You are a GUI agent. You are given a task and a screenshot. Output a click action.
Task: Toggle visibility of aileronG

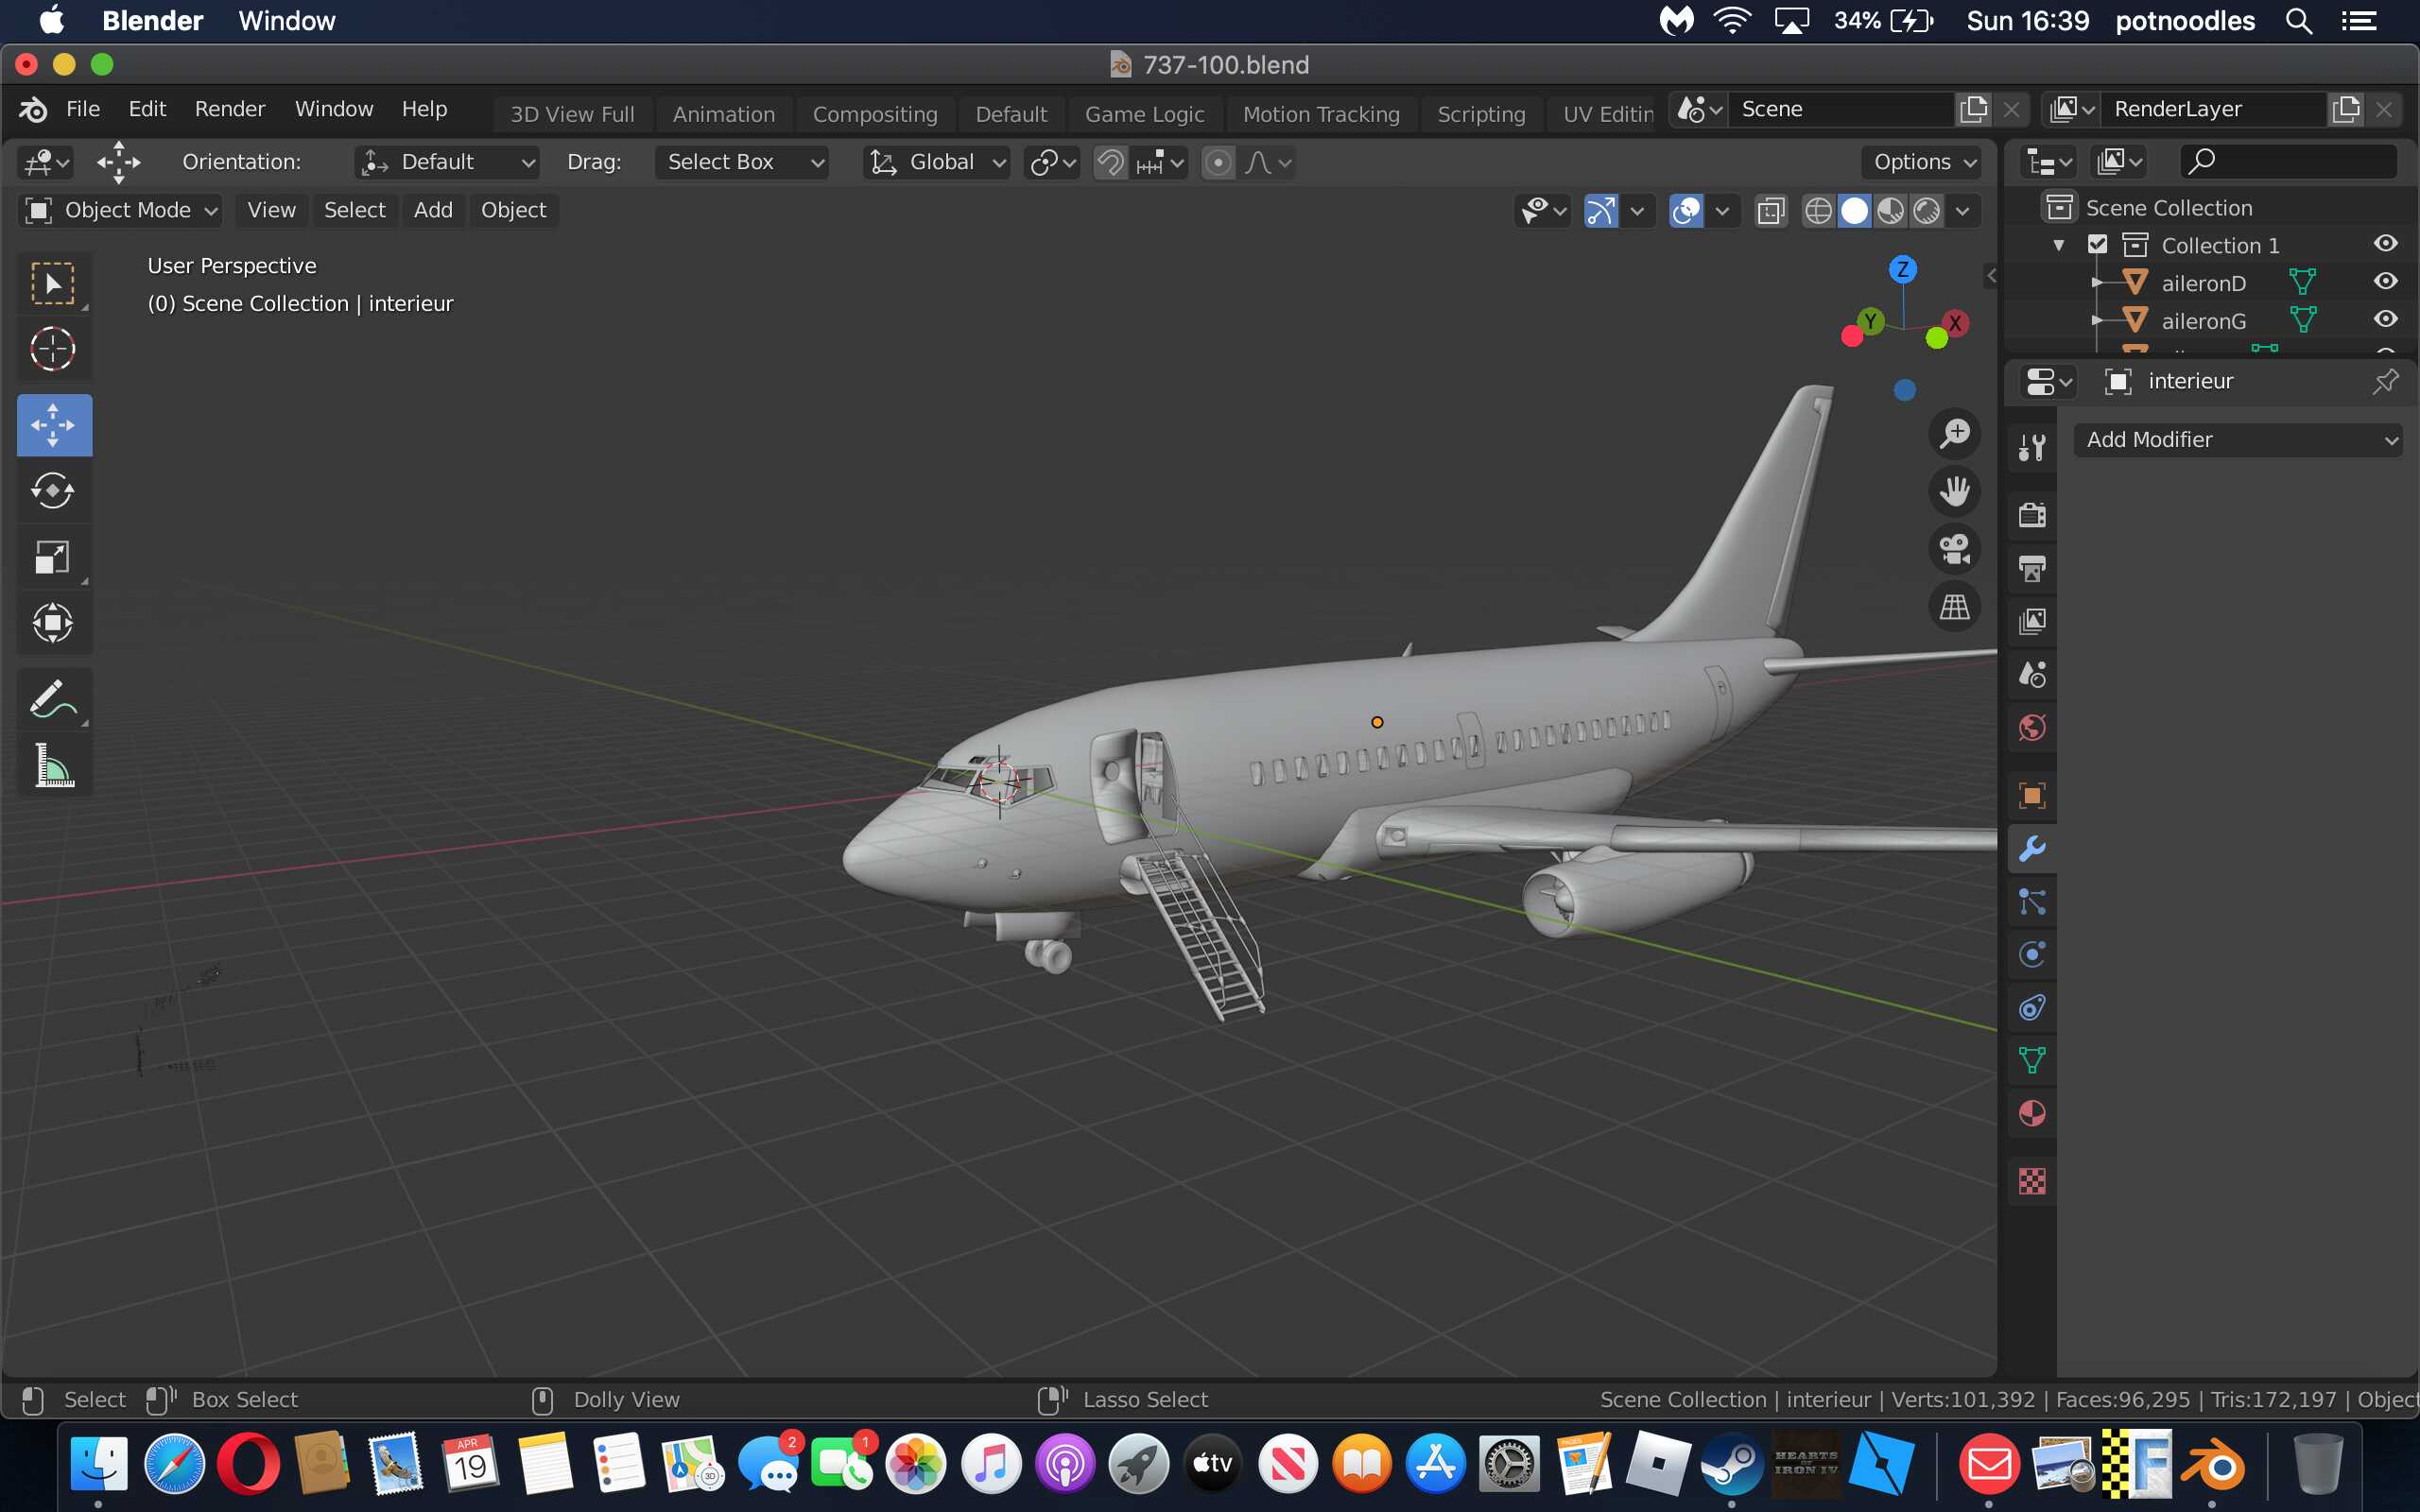pos(2386,318)
